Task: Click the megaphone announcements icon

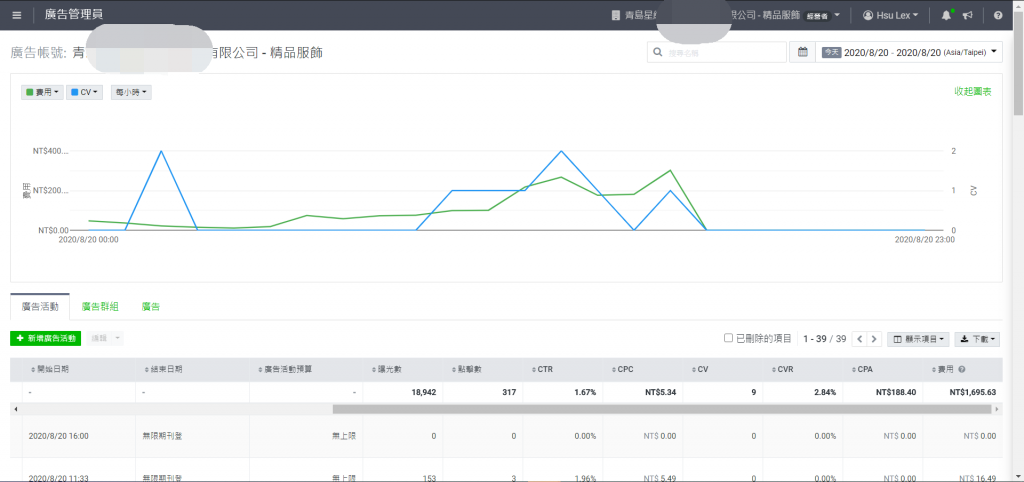Action: (x=968, y=15)
